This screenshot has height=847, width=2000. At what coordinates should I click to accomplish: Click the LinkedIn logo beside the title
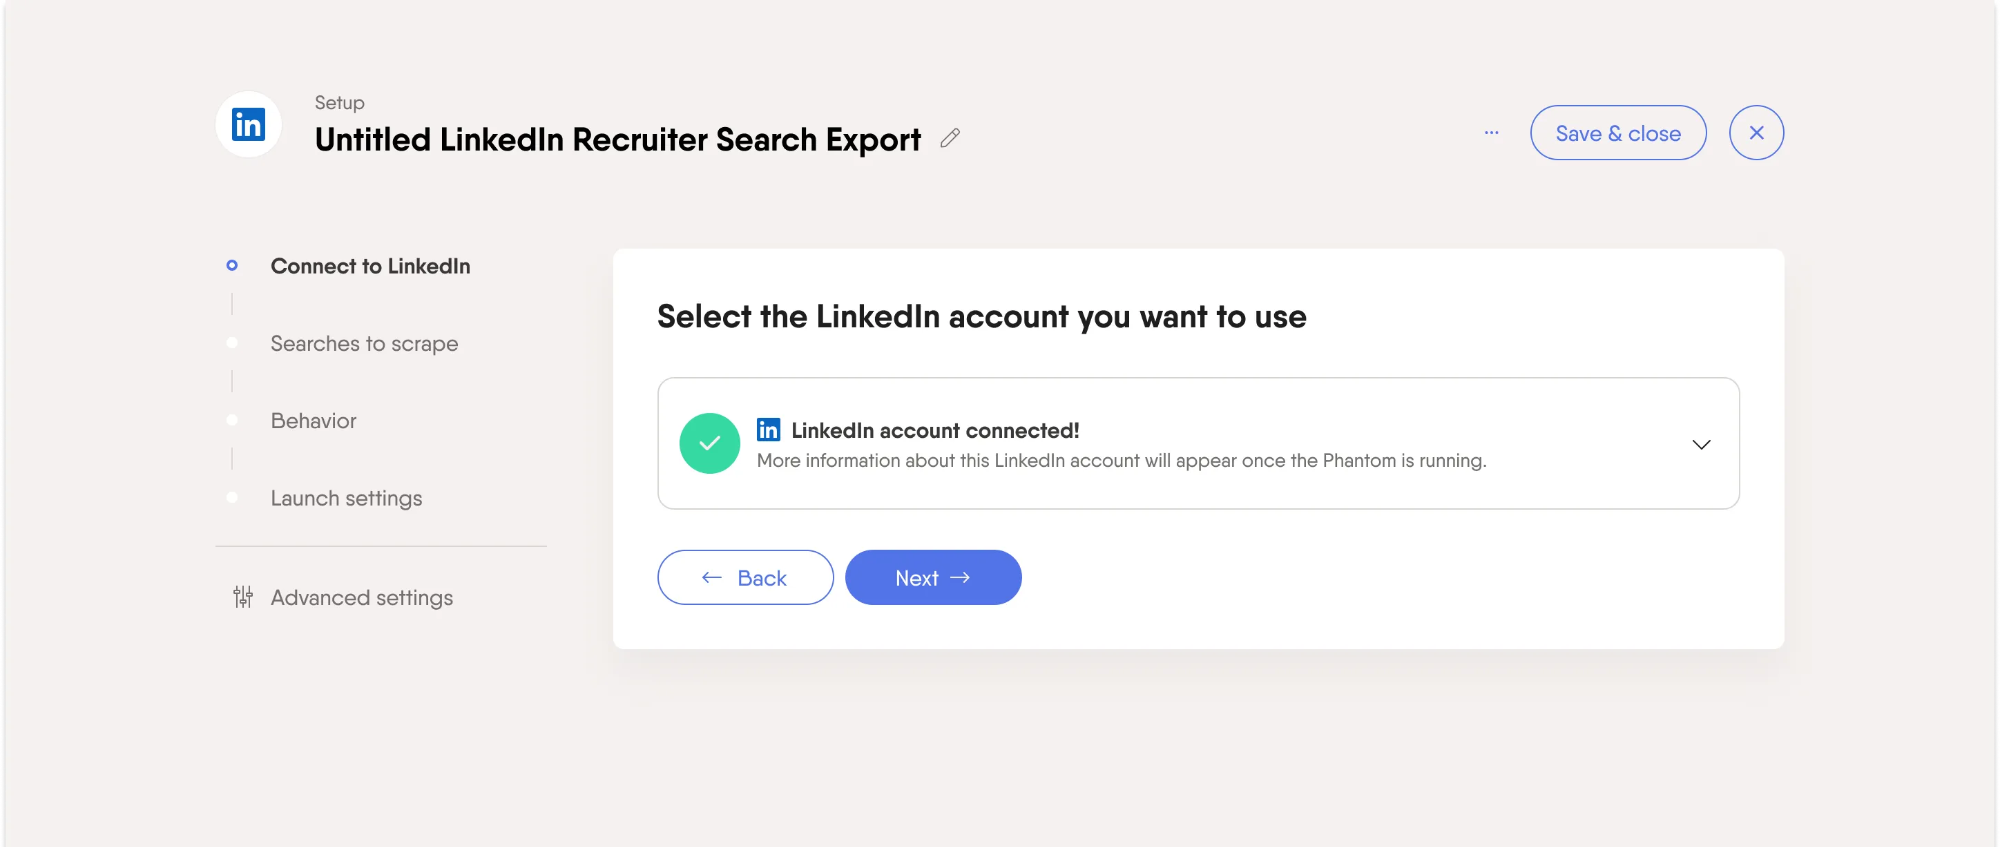coord(248,125)
